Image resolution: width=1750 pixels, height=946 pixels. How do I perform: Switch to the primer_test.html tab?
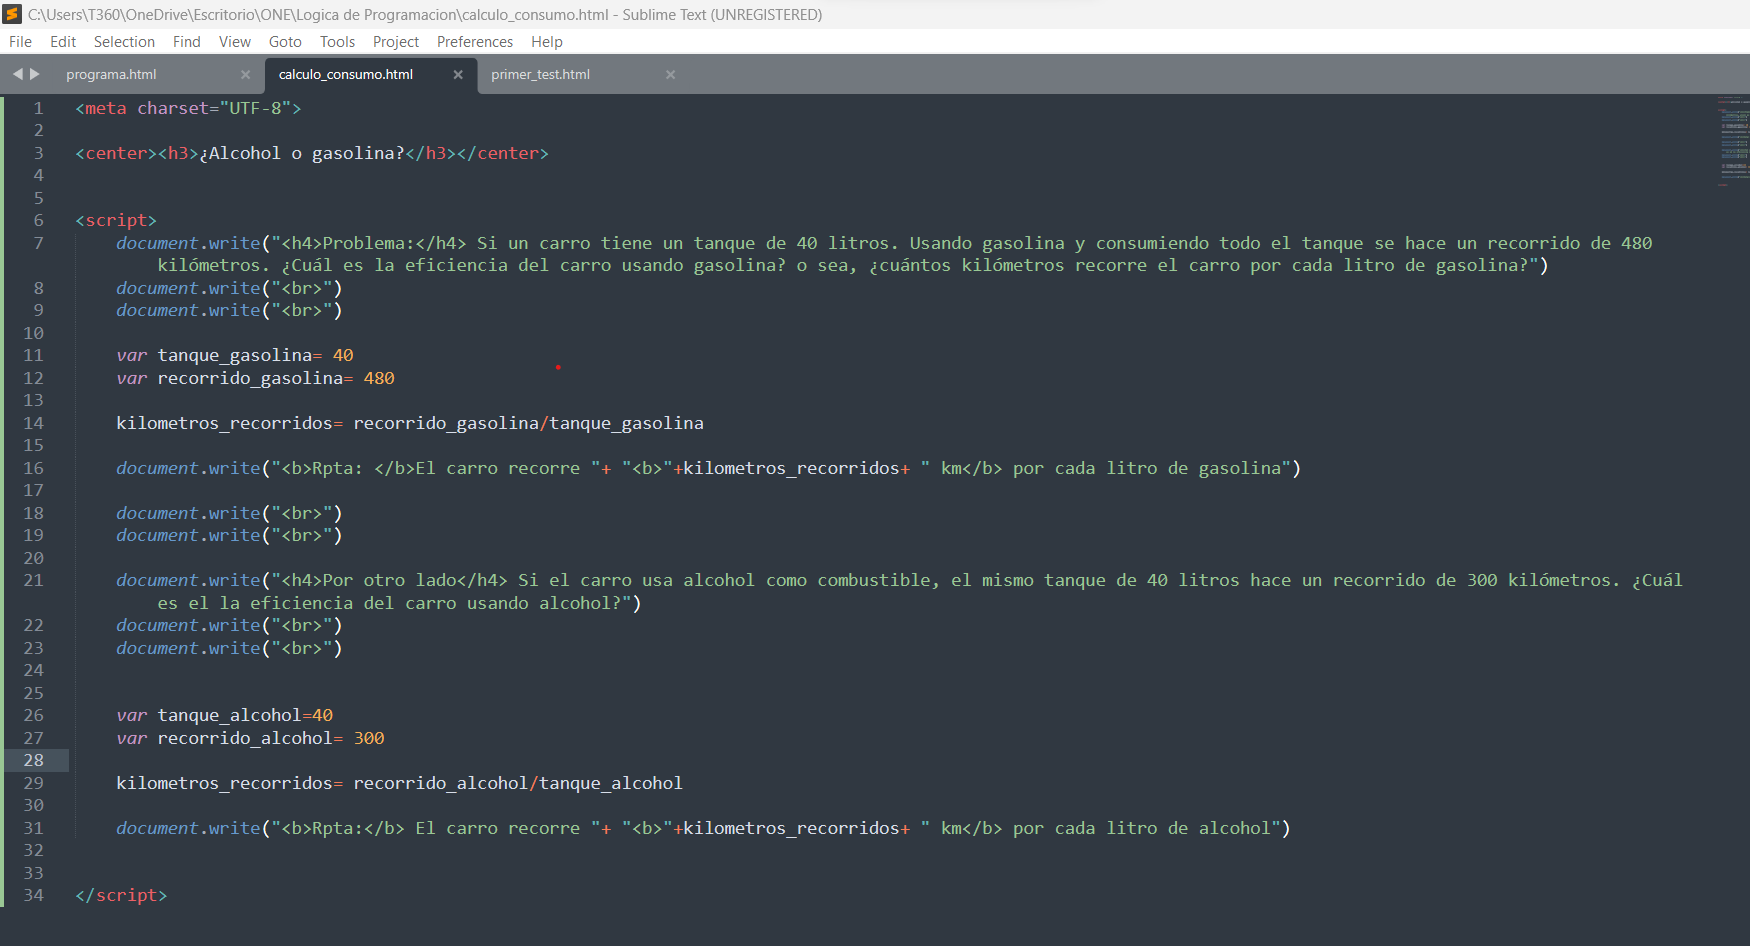coord(541,74)
